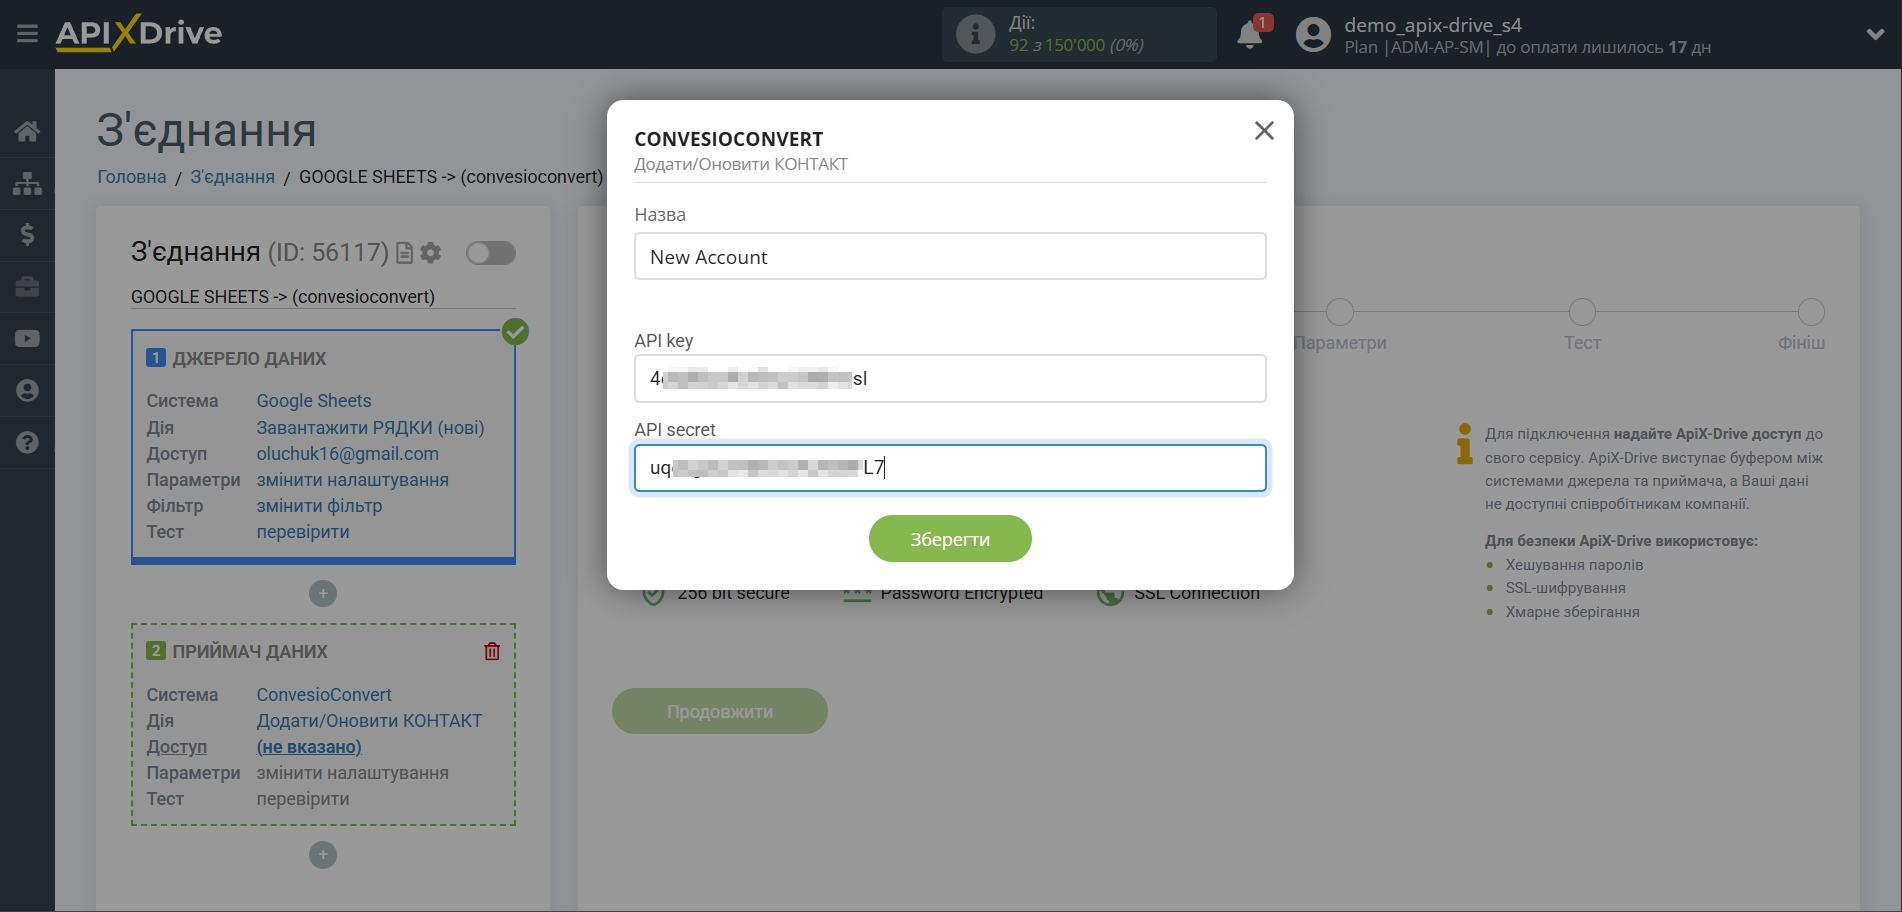Image resolution: width=1902 pixels, height=912 pixels.
Task: Open the help question mark icon
Action: (x=27, y=442)
